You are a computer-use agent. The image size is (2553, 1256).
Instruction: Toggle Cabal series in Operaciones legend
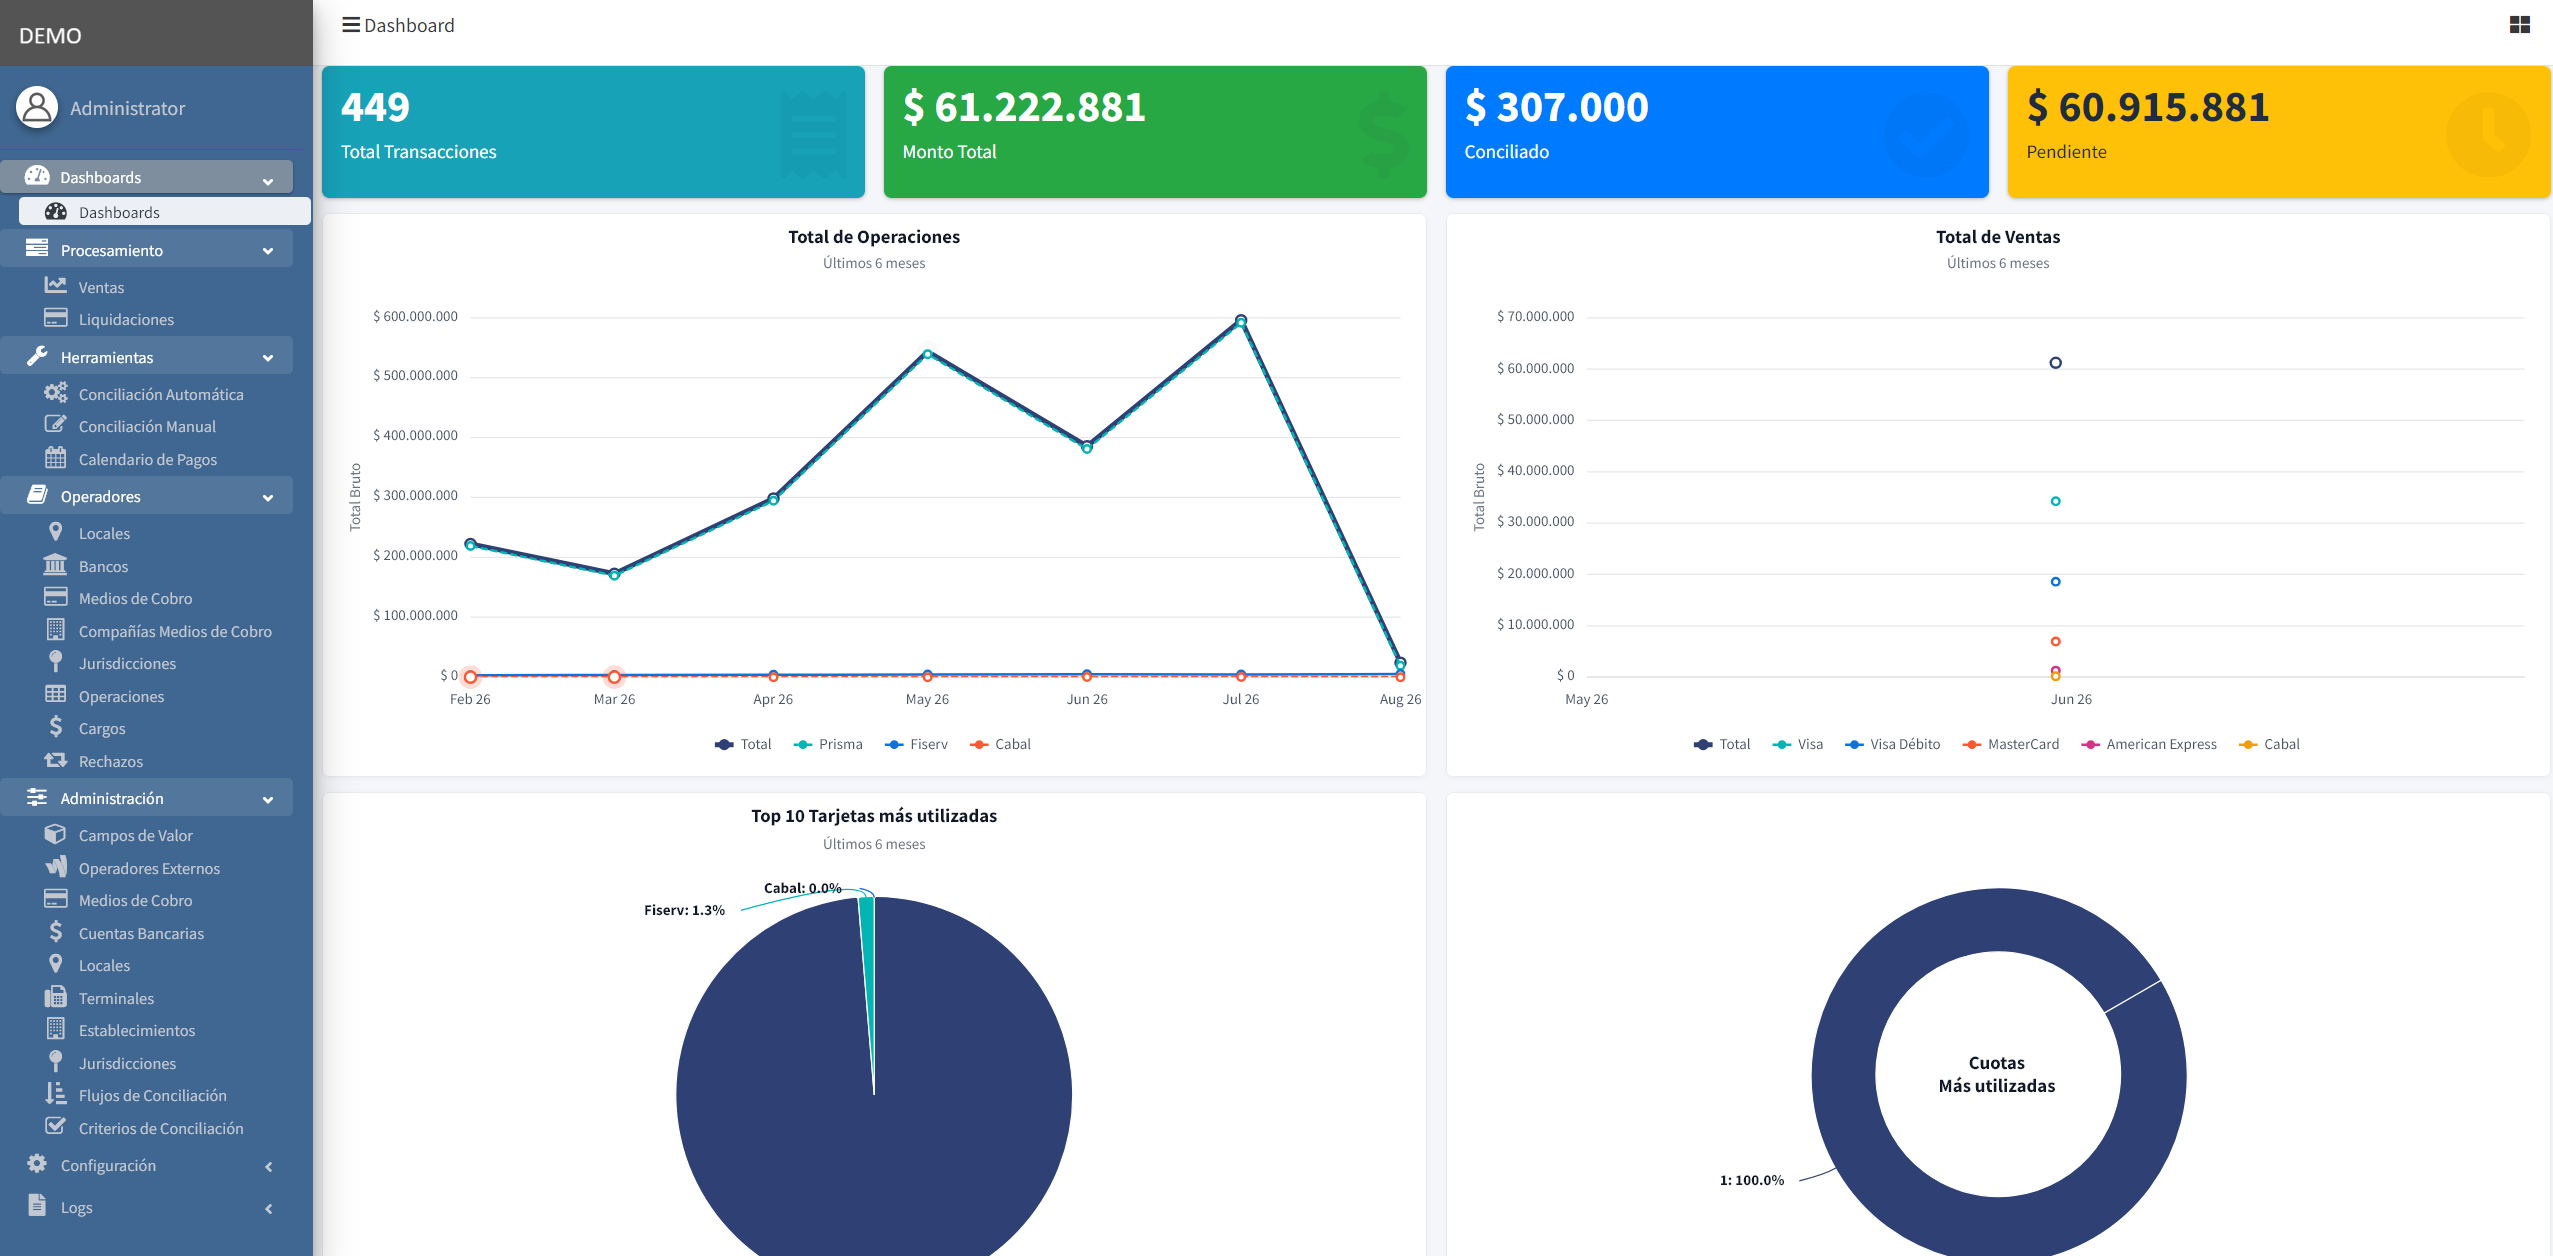[x=1000, y=744]
